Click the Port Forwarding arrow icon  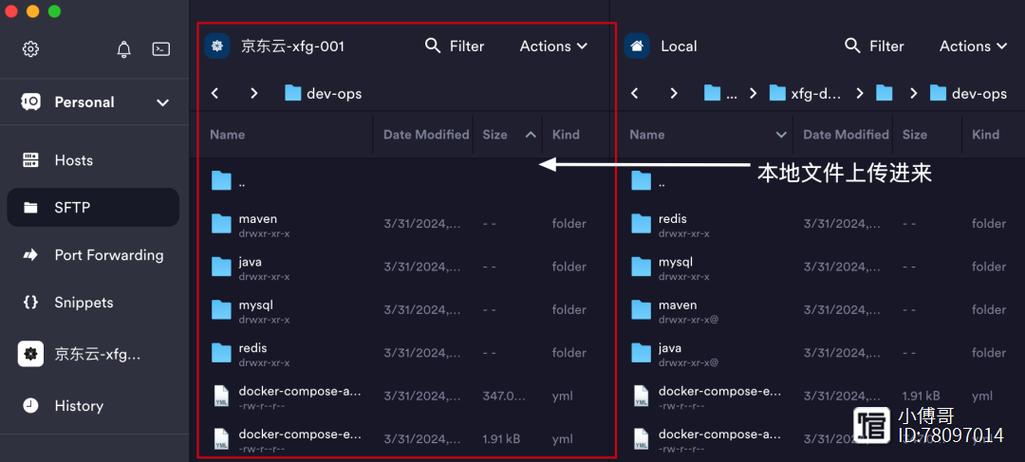click(x=31, y=255)
